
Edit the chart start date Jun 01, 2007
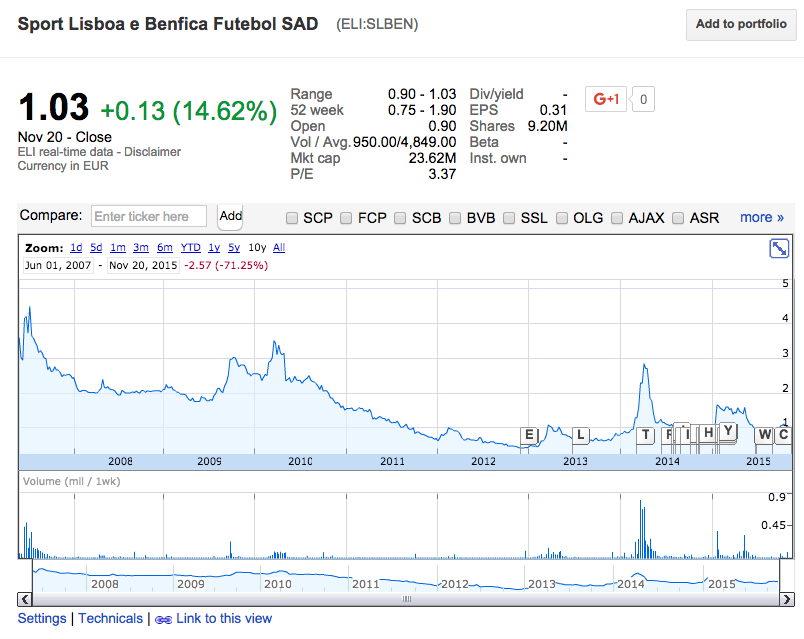click(58, 265)
